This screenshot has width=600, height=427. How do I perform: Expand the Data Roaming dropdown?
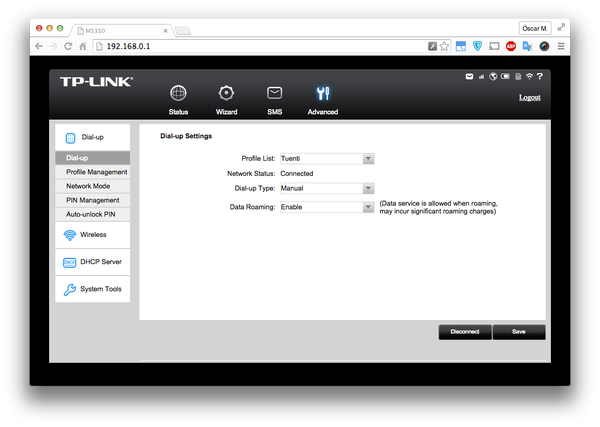coord(368,207)
